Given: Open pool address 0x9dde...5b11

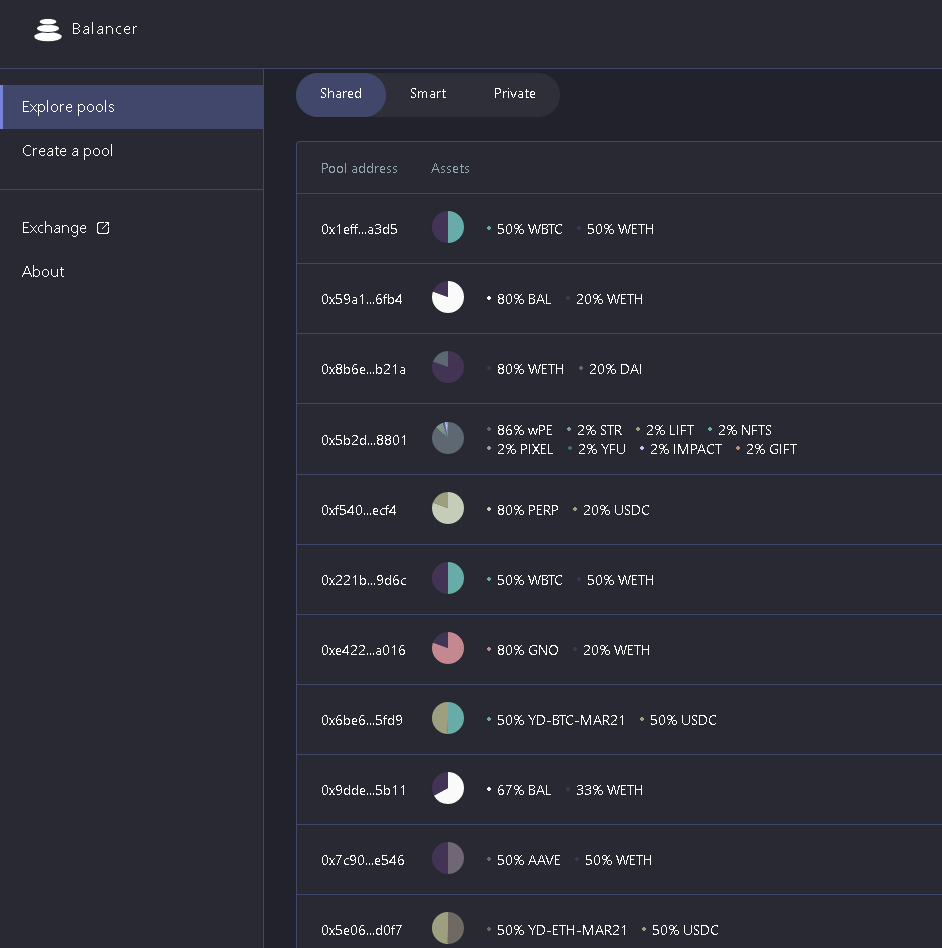Looking at the screenshot, I should 363,791.
